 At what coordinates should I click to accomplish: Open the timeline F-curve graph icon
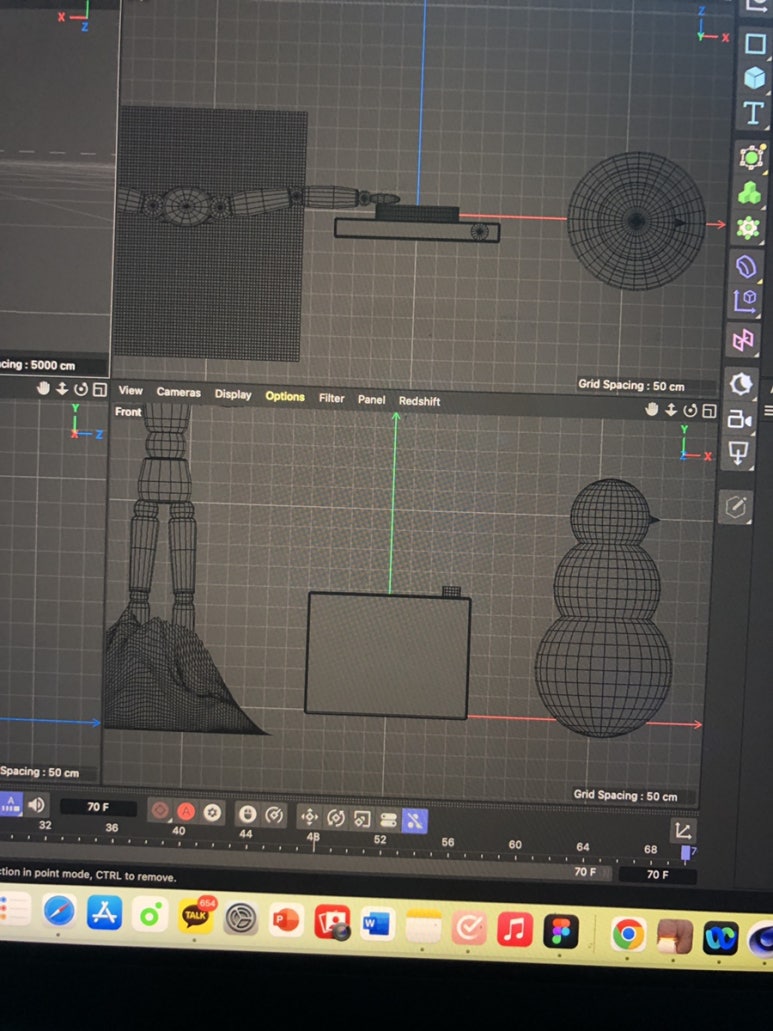682,830
